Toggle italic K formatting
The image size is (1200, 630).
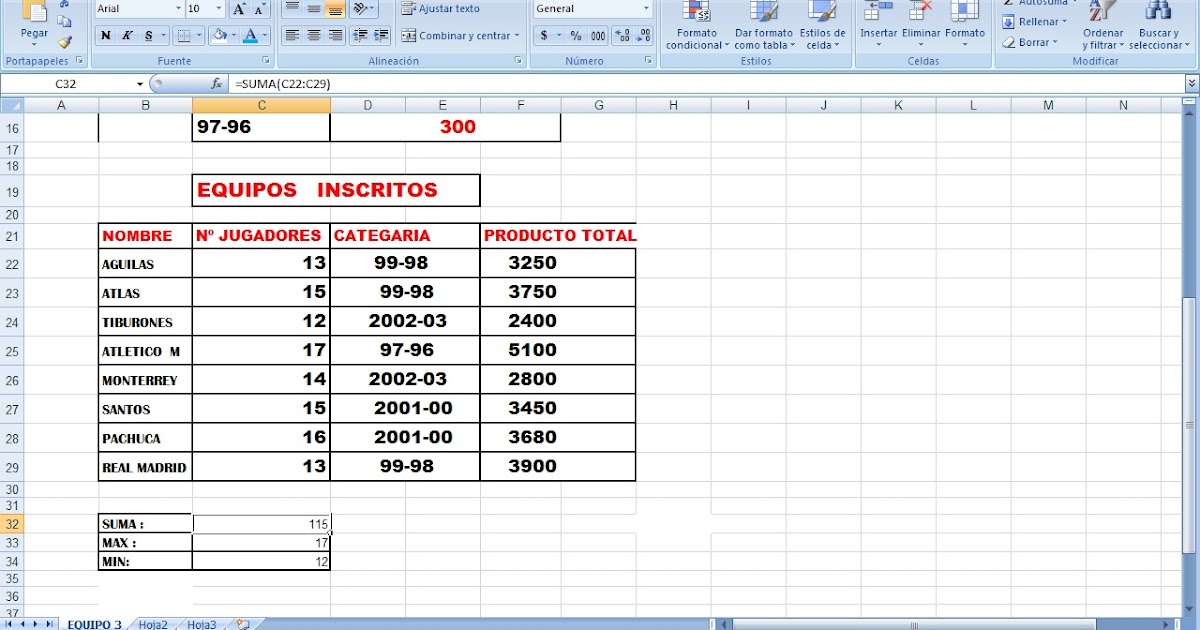(127, 36)
